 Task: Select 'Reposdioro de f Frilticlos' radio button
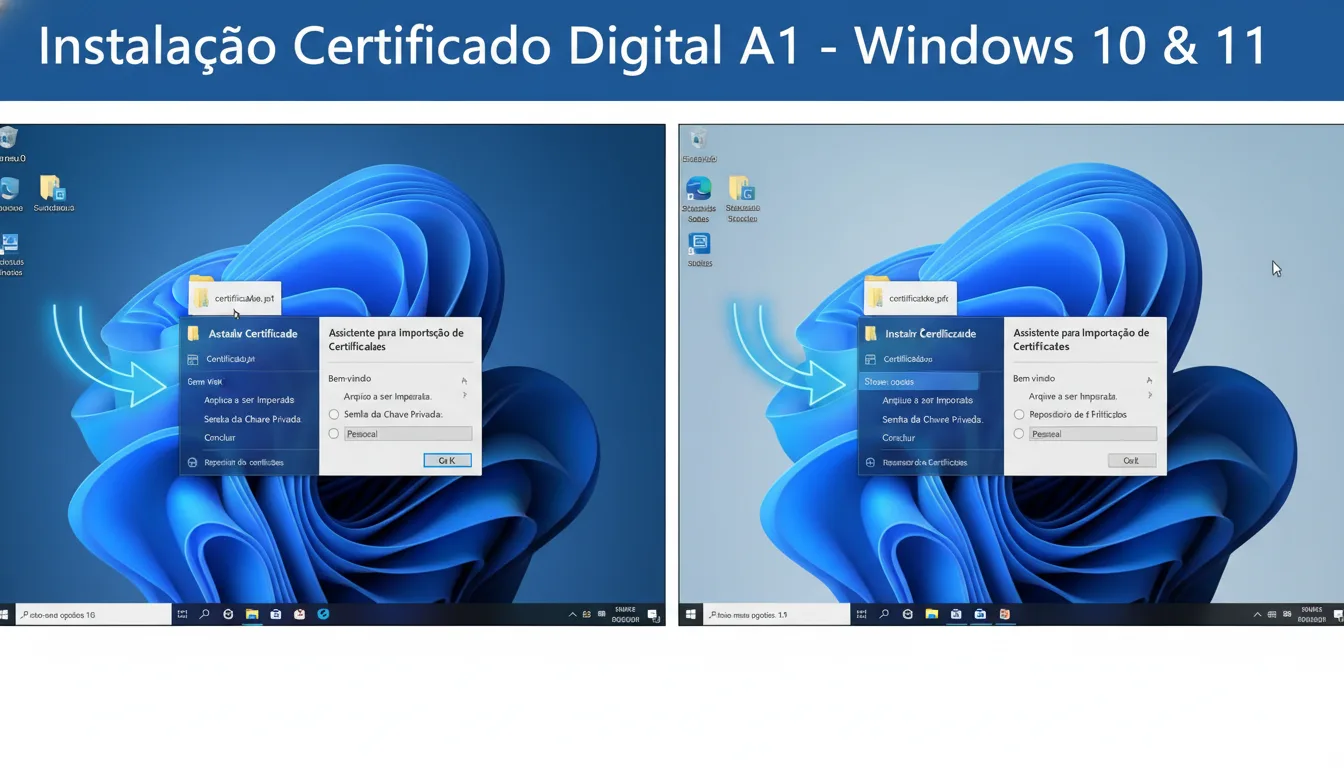(x=1019, y=414)
